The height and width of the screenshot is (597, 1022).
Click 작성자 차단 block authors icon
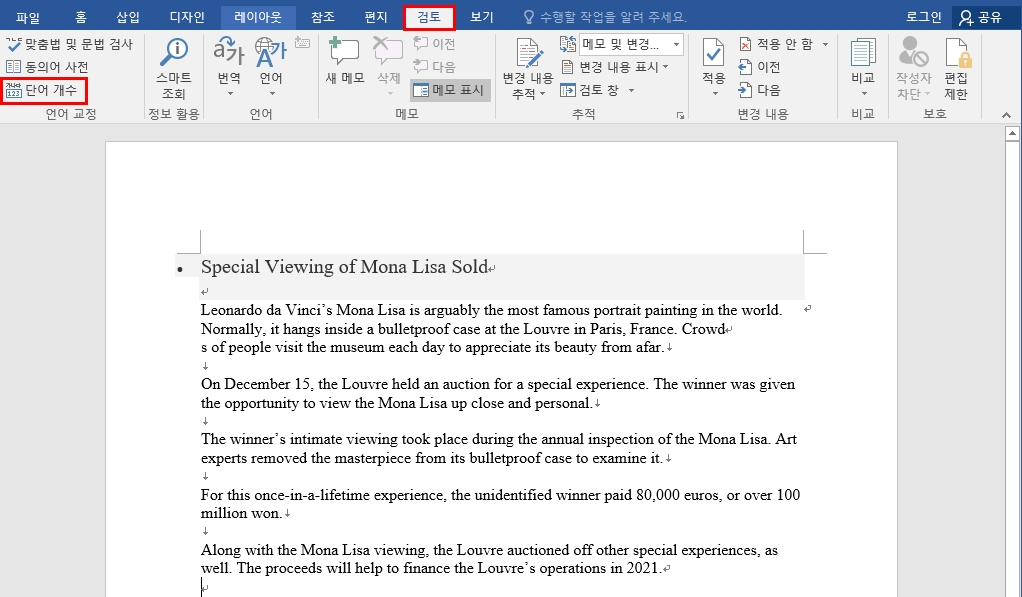click(x=913, y=52)
